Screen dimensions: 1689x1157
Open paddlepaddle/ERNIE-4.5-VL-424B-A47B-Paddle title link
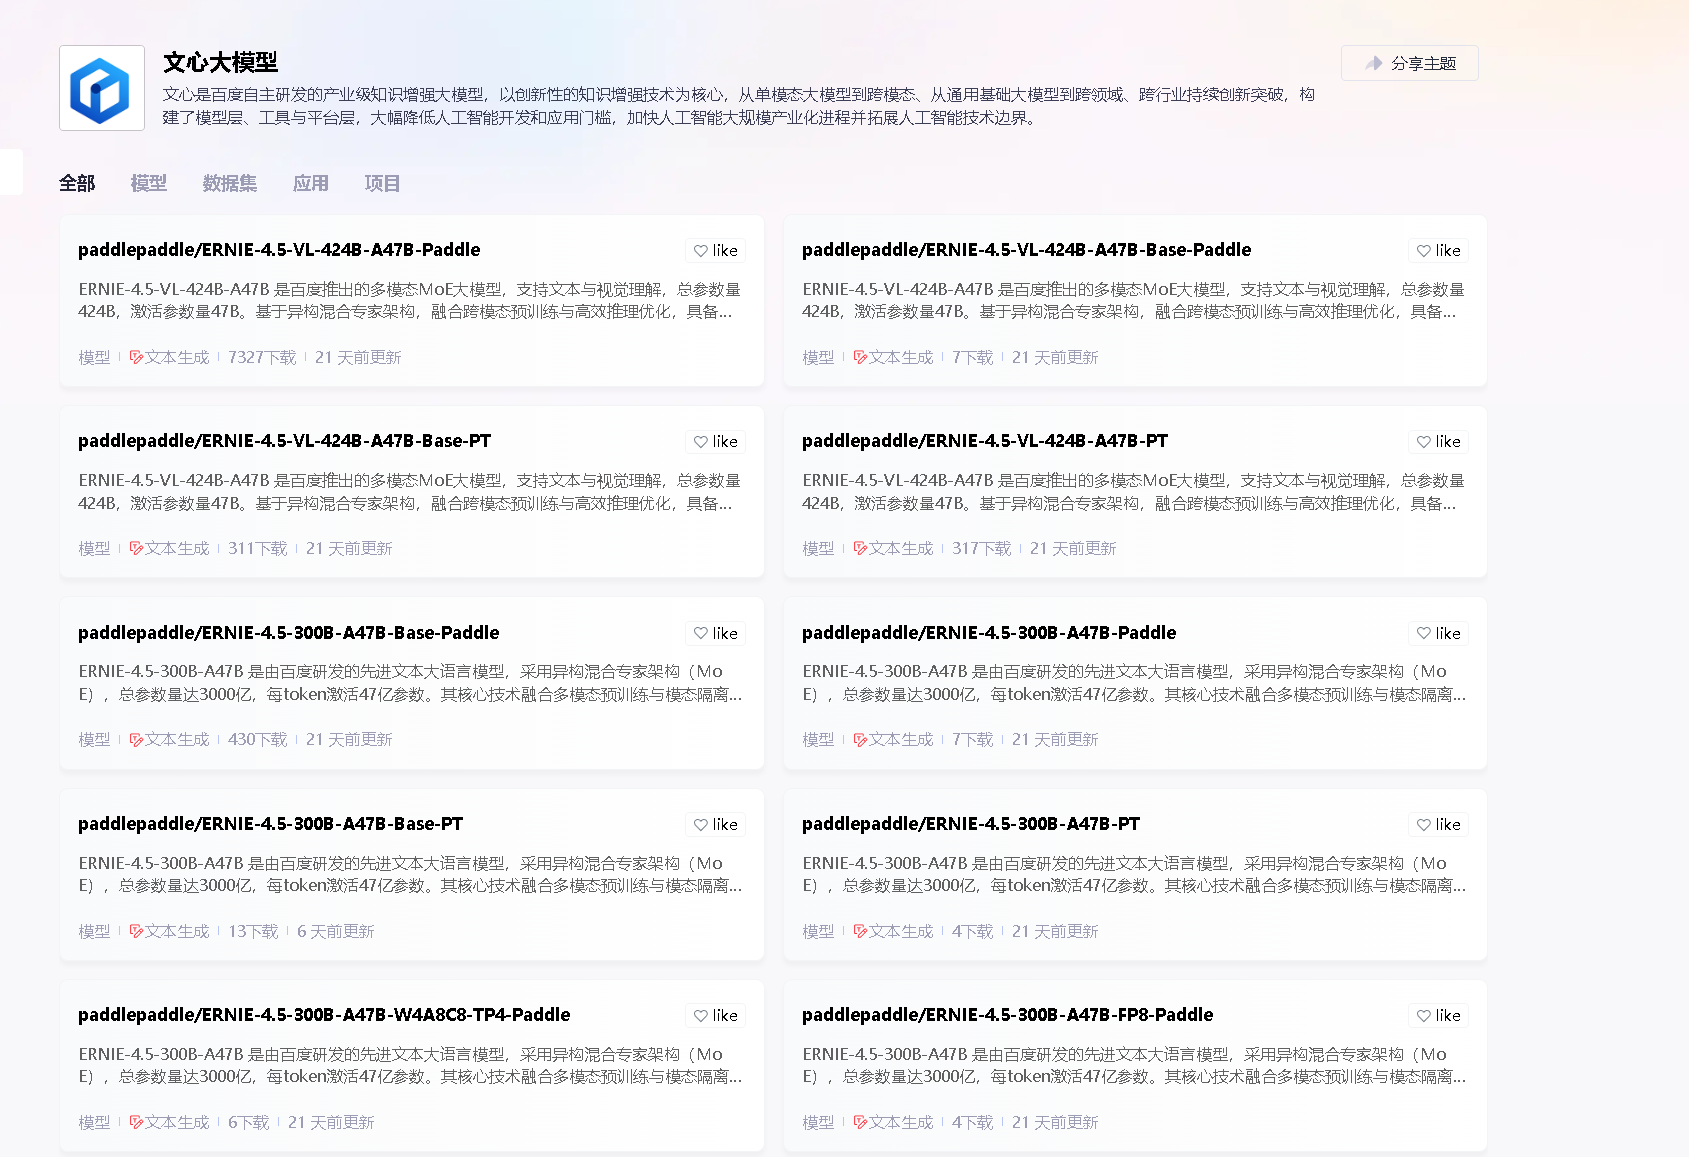pyautogui.click(x=279, y=250)
